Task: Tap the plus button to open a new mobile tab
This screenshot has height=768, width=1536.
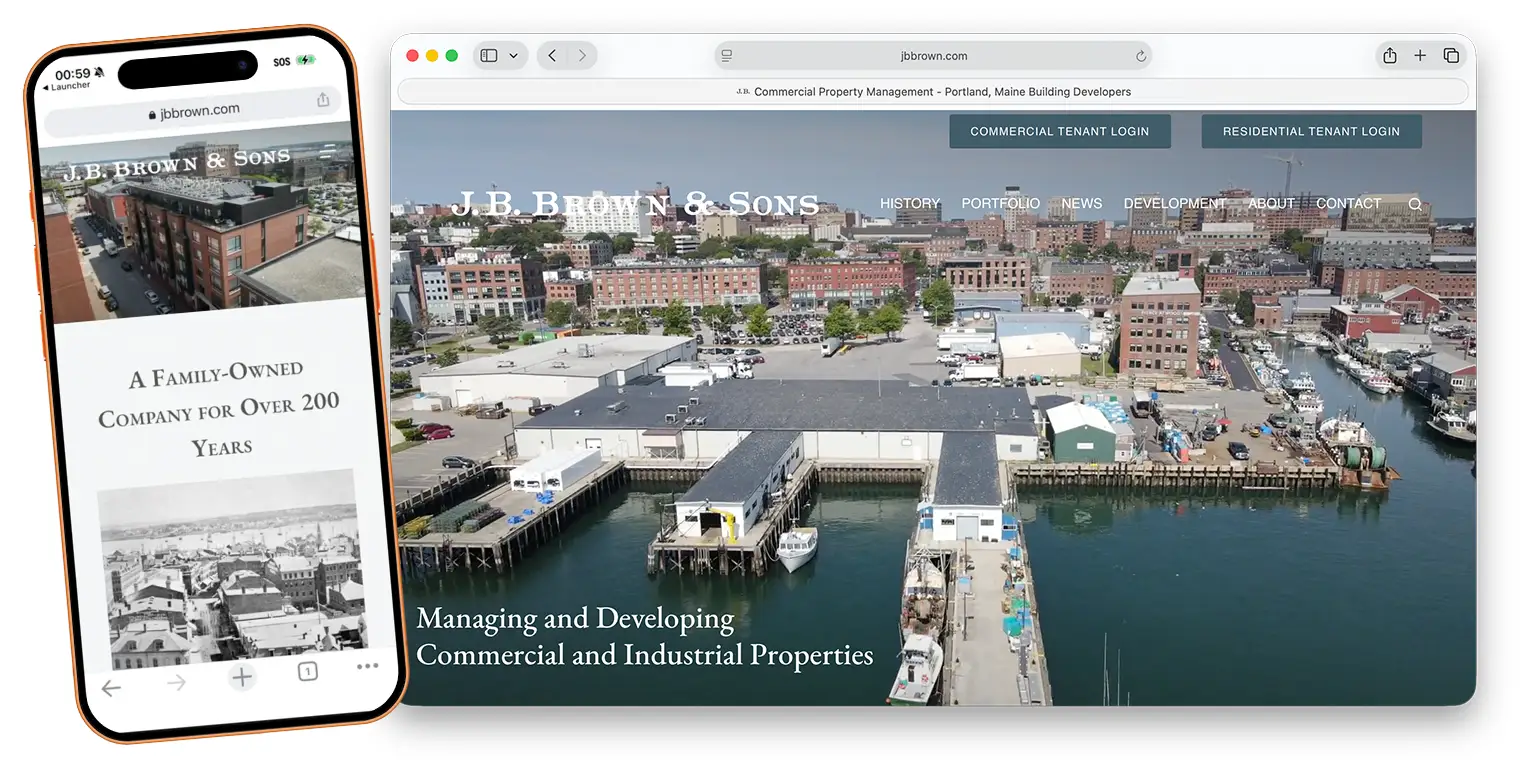Action: coord(242,677)
